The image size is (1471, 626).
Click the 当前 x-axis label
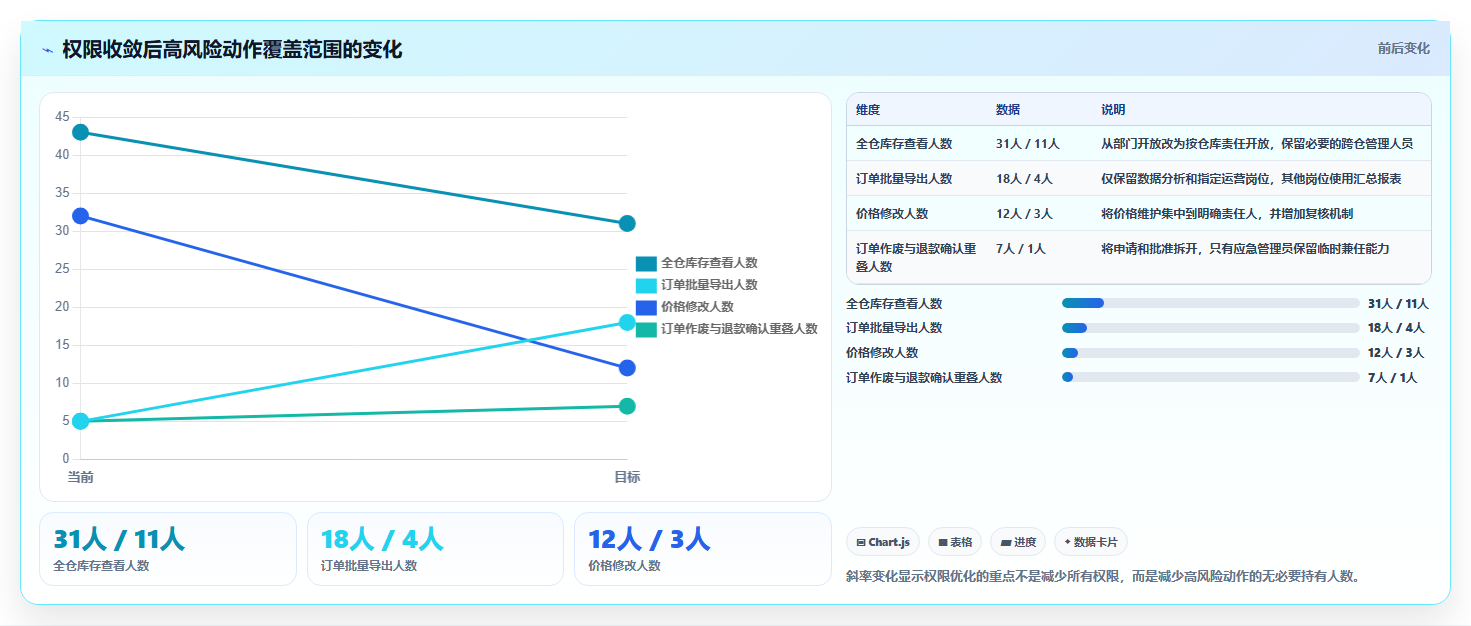tap(81, 477)
